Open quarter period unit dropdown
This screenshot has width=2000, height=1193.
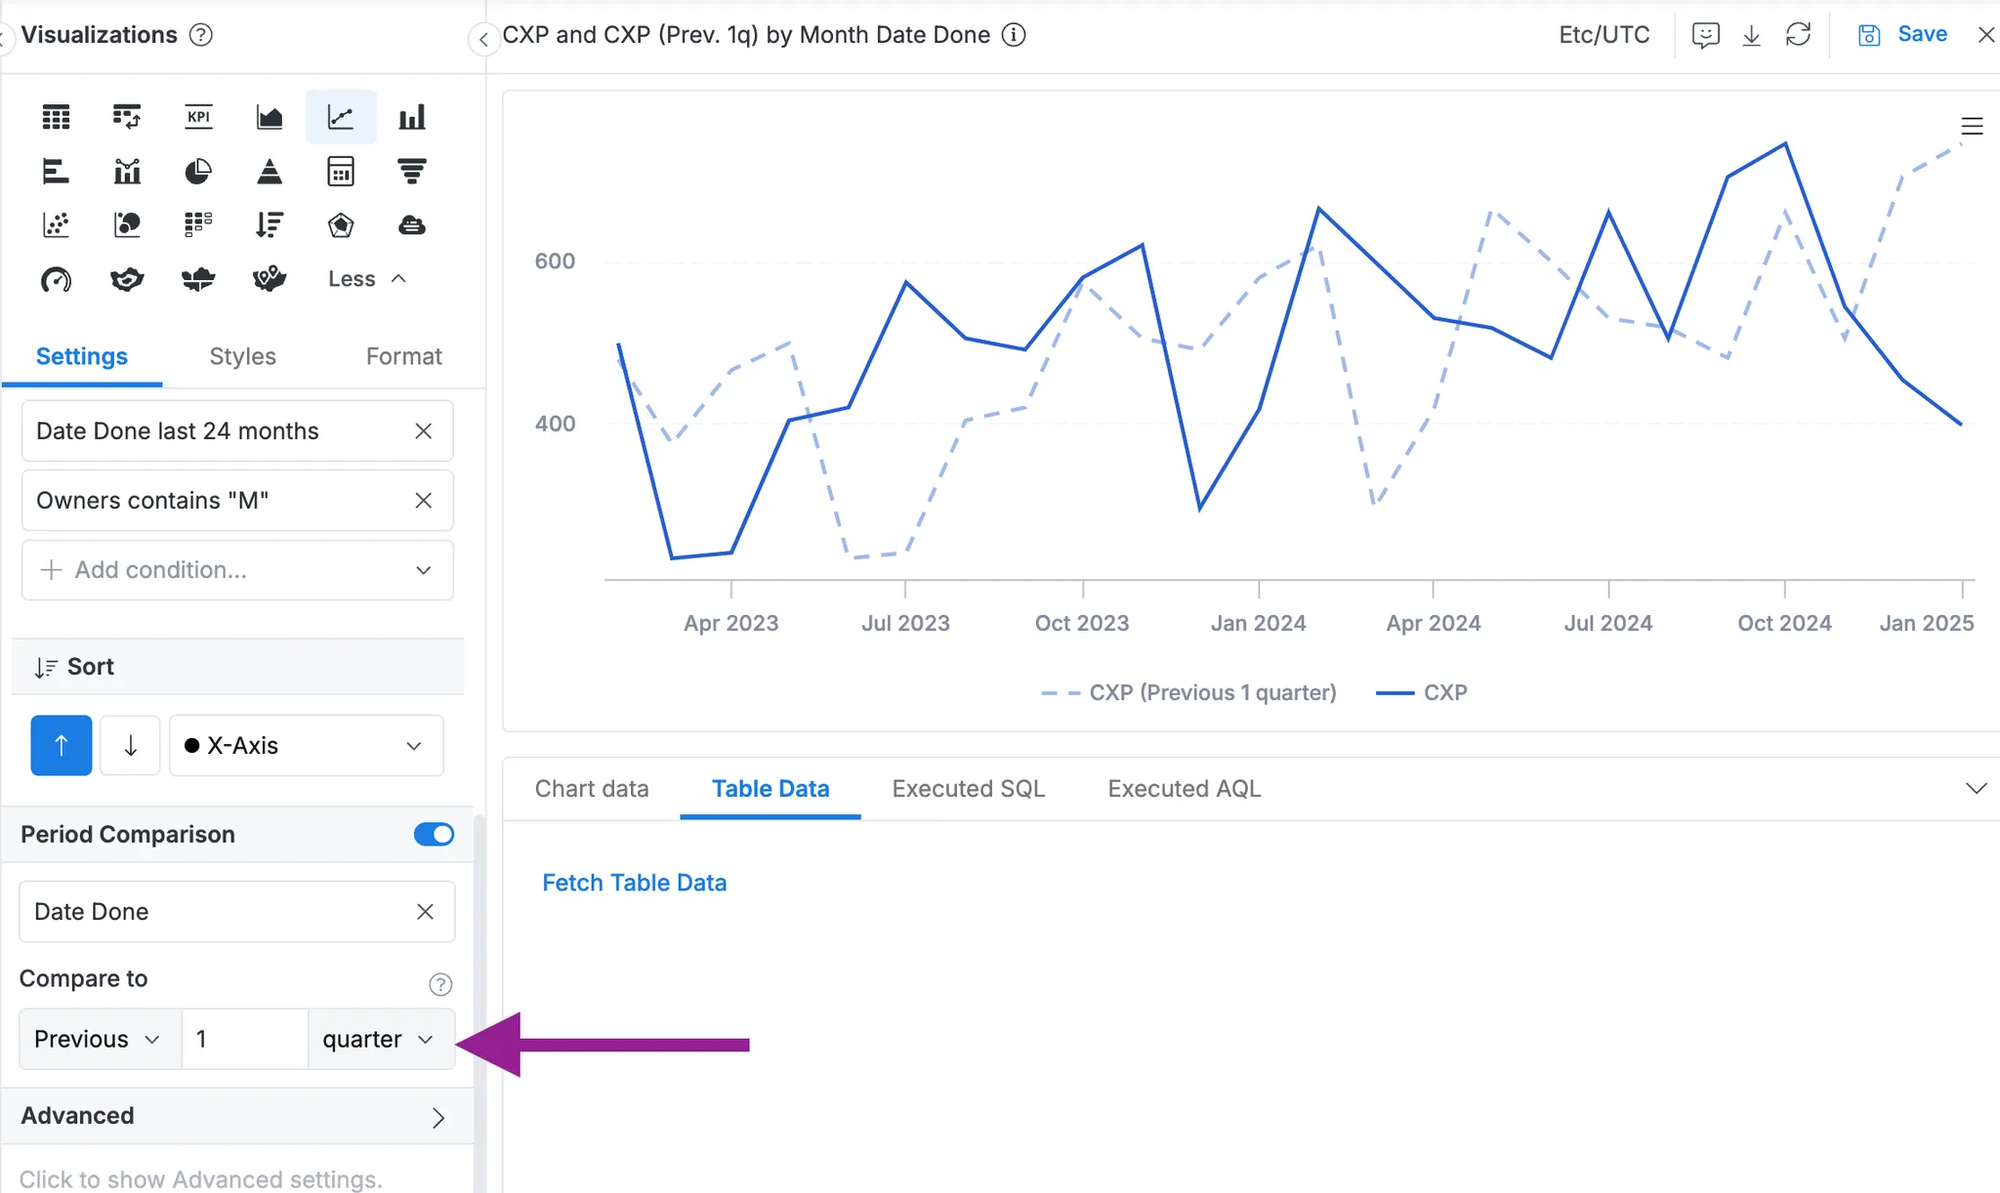(381, 1039)
